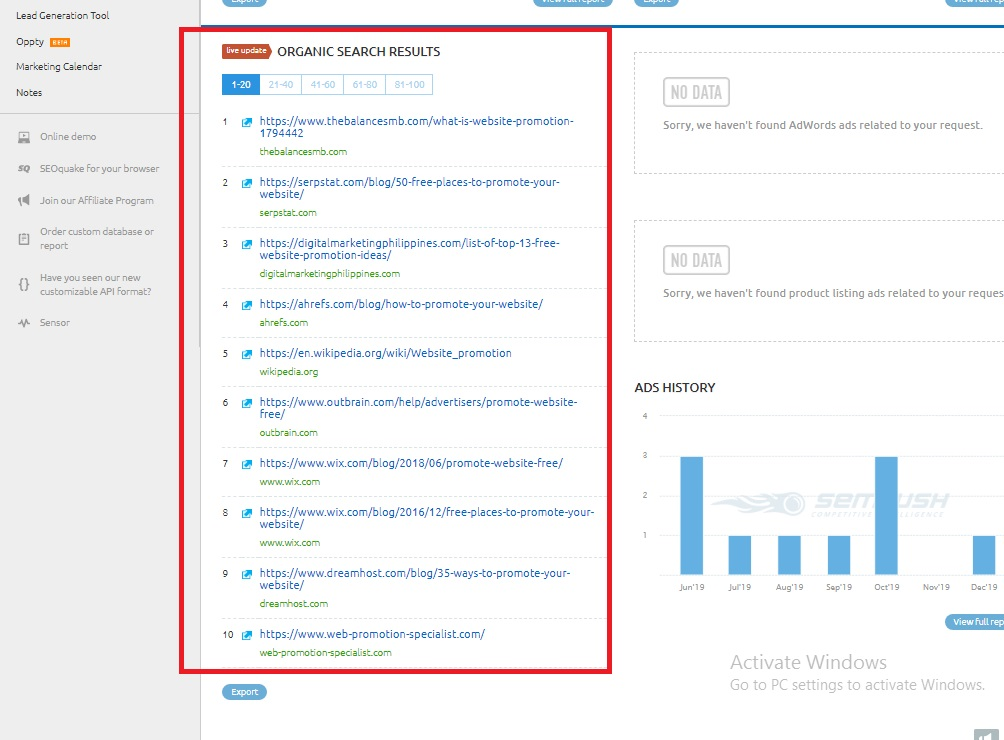Viewport: 1004px width, 740px height.
Task: Click green outbrain.com domain text
Action: (288, 433)
